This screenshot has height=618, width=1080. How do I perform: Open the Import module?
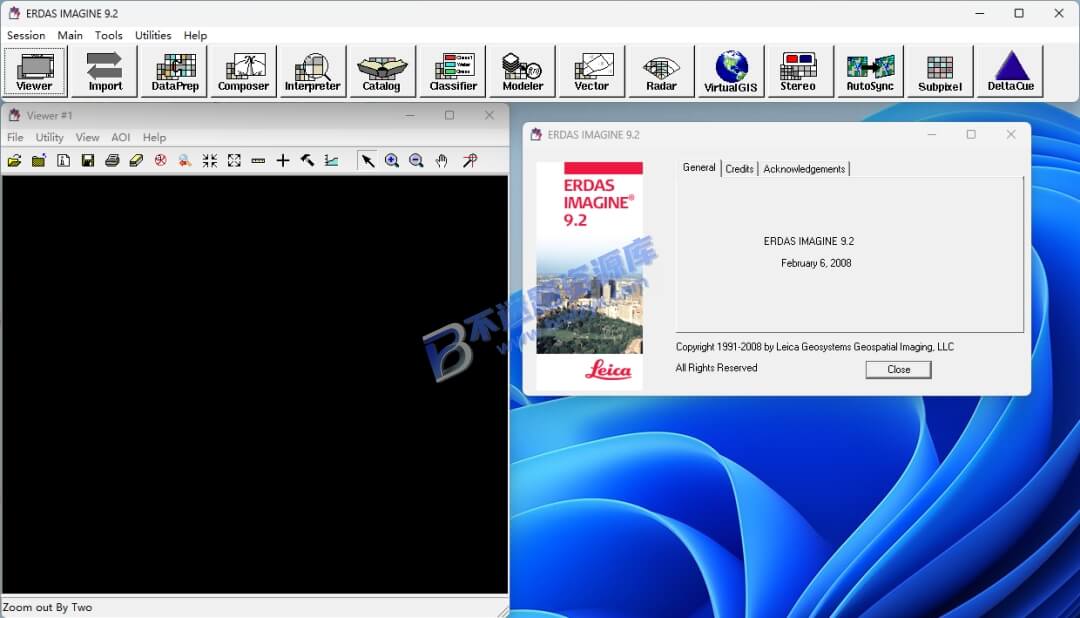click(105, 71)
